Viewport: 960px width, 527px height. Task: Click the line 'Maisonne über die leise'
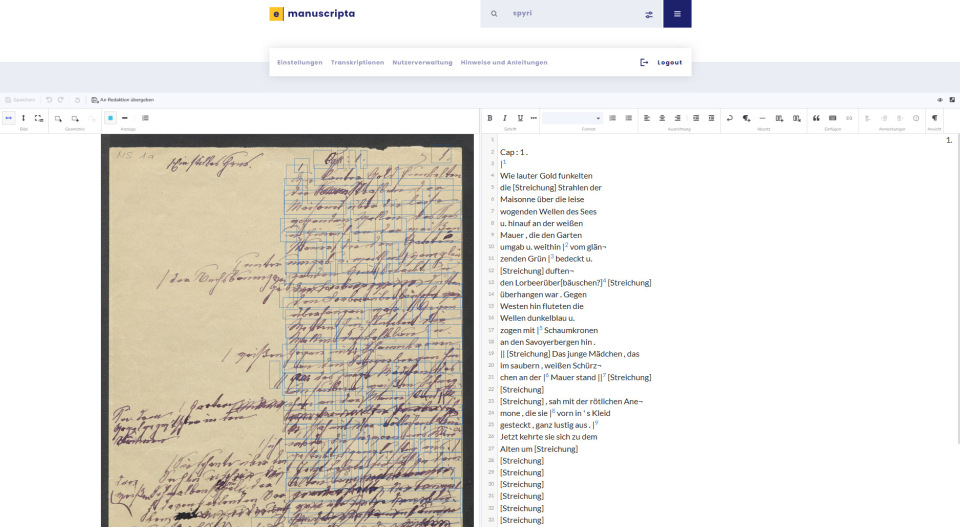542,200
